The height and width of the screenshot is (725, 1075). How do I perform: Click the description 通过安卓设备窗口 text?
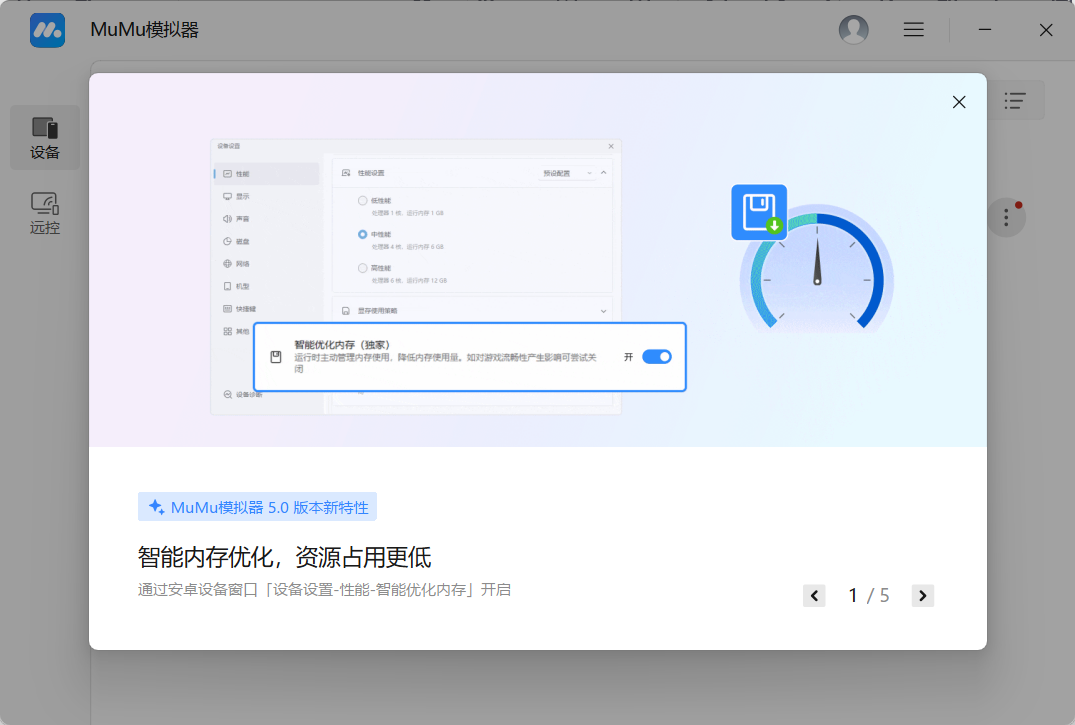tap(324, 590)
